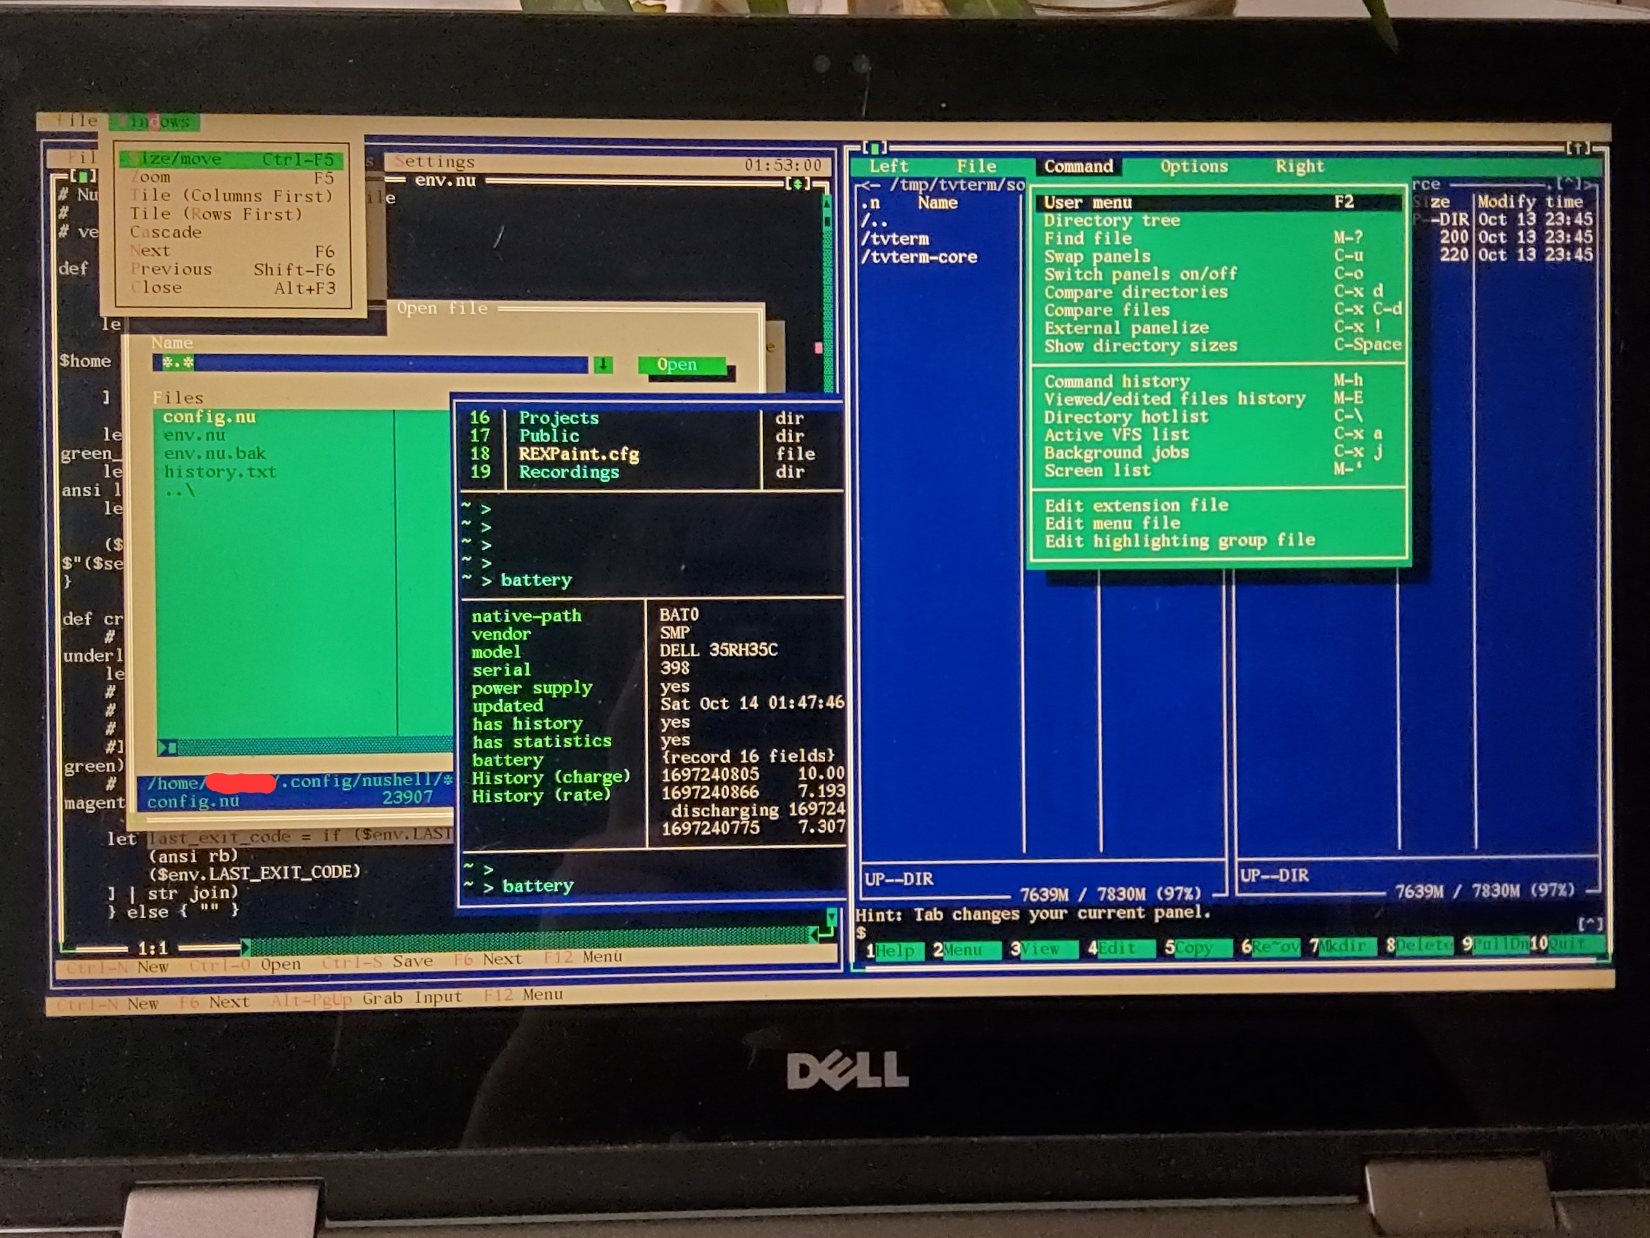Select history.txt in Files list
This screenshot has width=1650, height=1238.
point(219,472)
